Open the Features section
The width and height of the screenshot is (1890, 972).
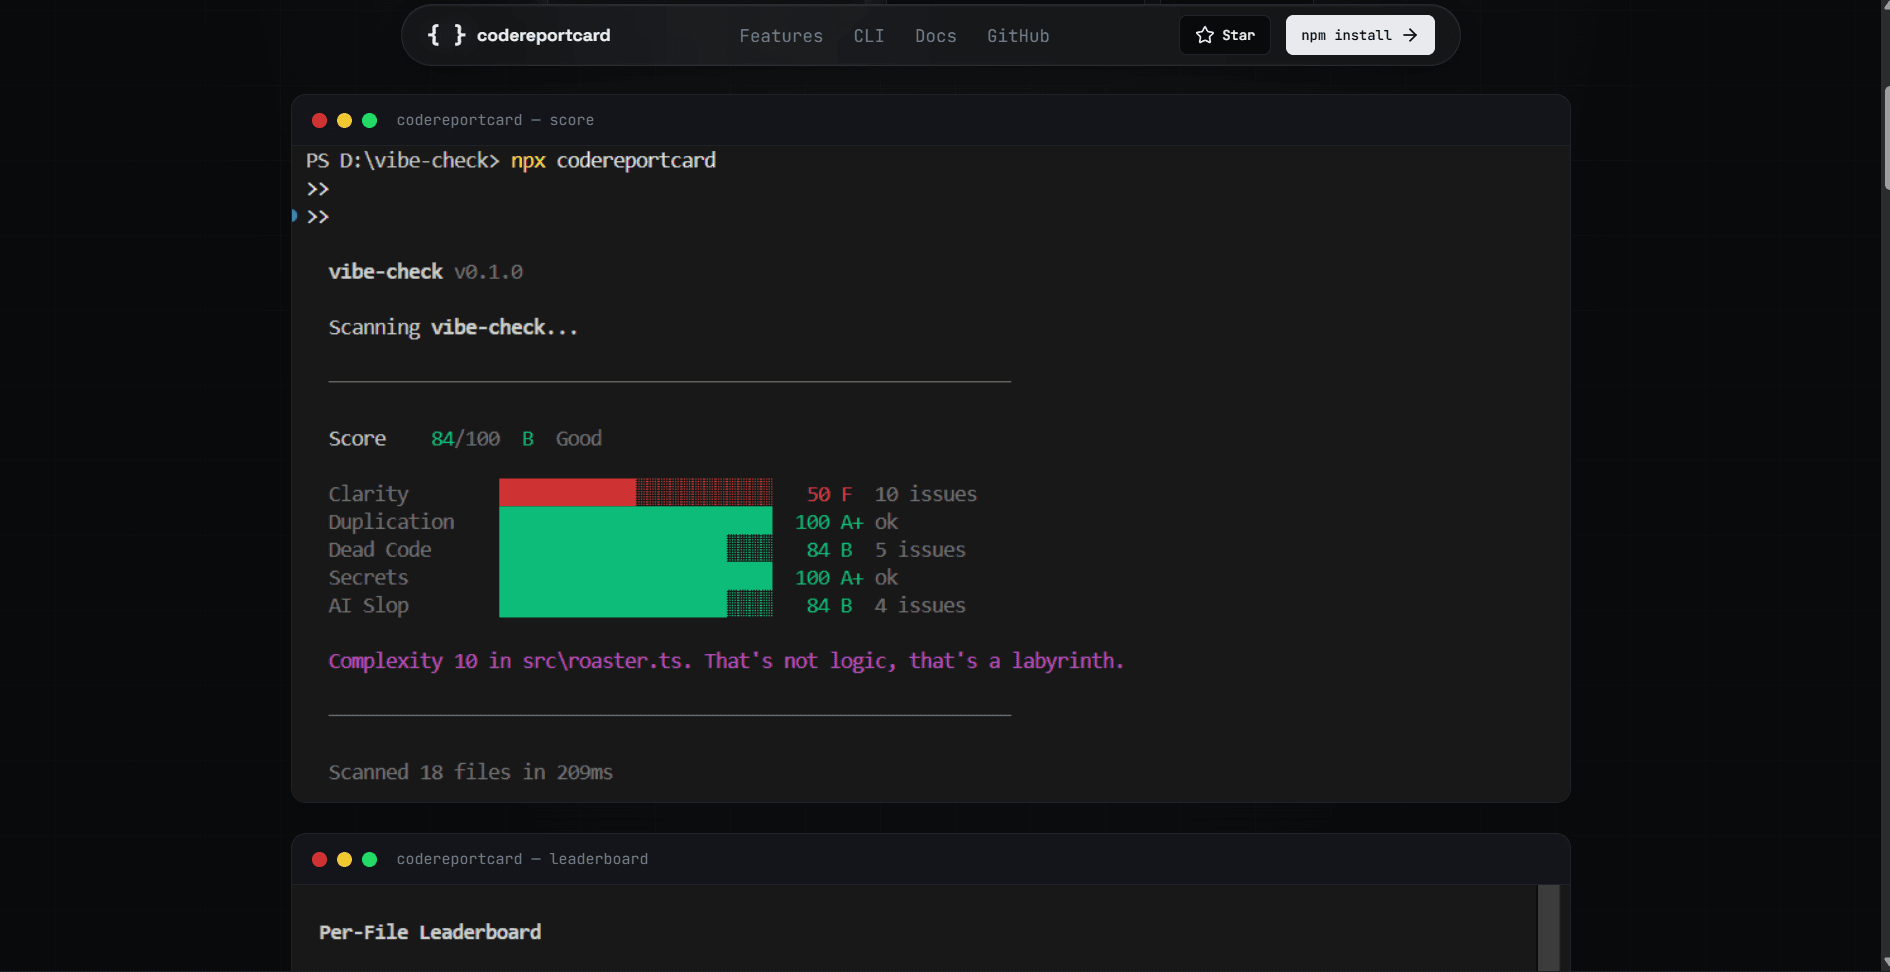[780, 35]
